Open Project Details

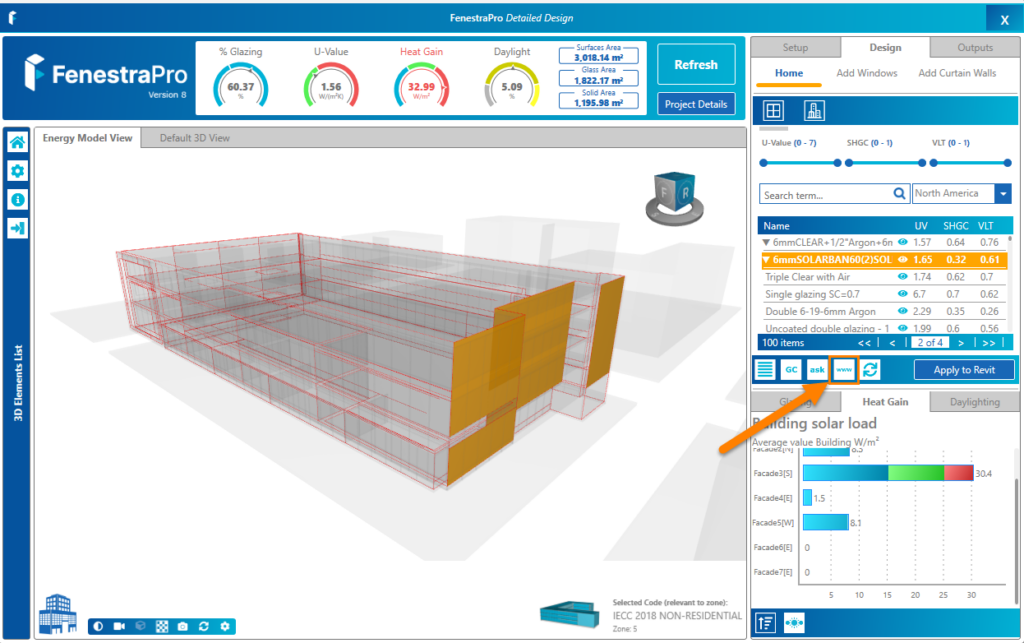[696, 104]
